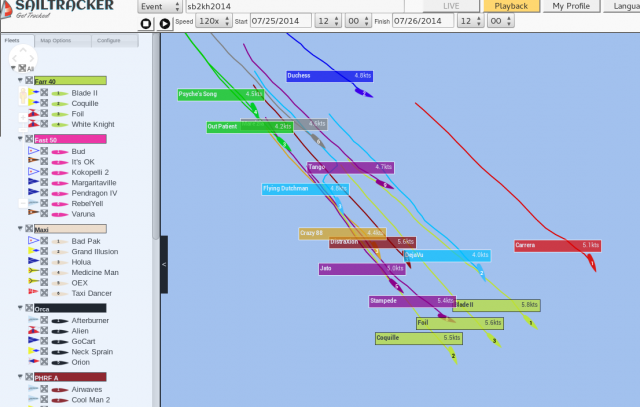This screenshot has height=407, width=640.
Task: Select the Duchess boat label on map
Action: (x=329, y=76)
